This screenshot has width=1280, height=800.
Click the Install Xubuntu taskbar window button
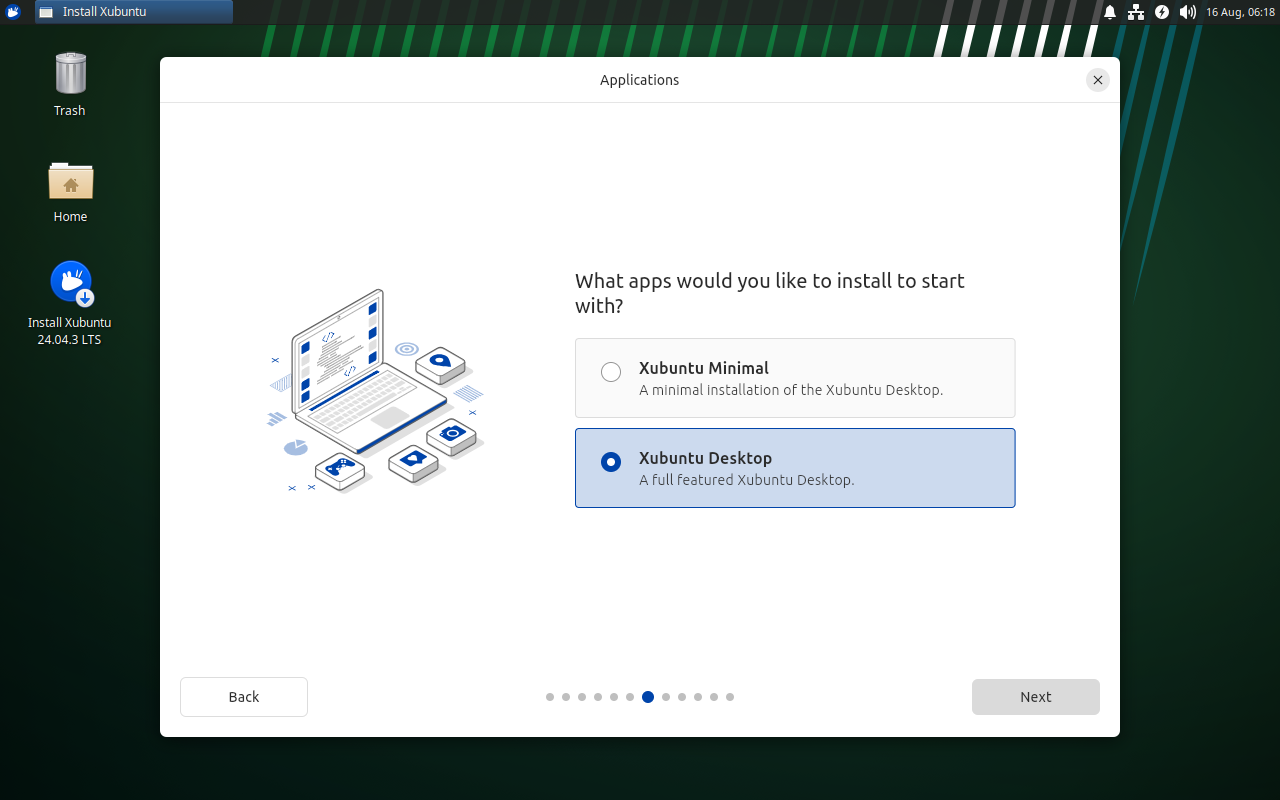click(134, 12)
